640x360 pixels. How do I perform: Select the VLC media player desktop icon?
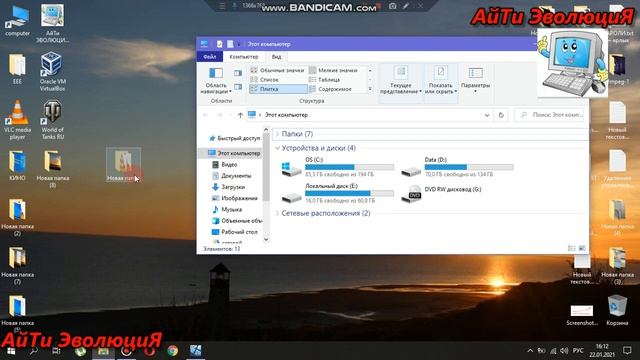pyautogui.click(x=17, y=120)
